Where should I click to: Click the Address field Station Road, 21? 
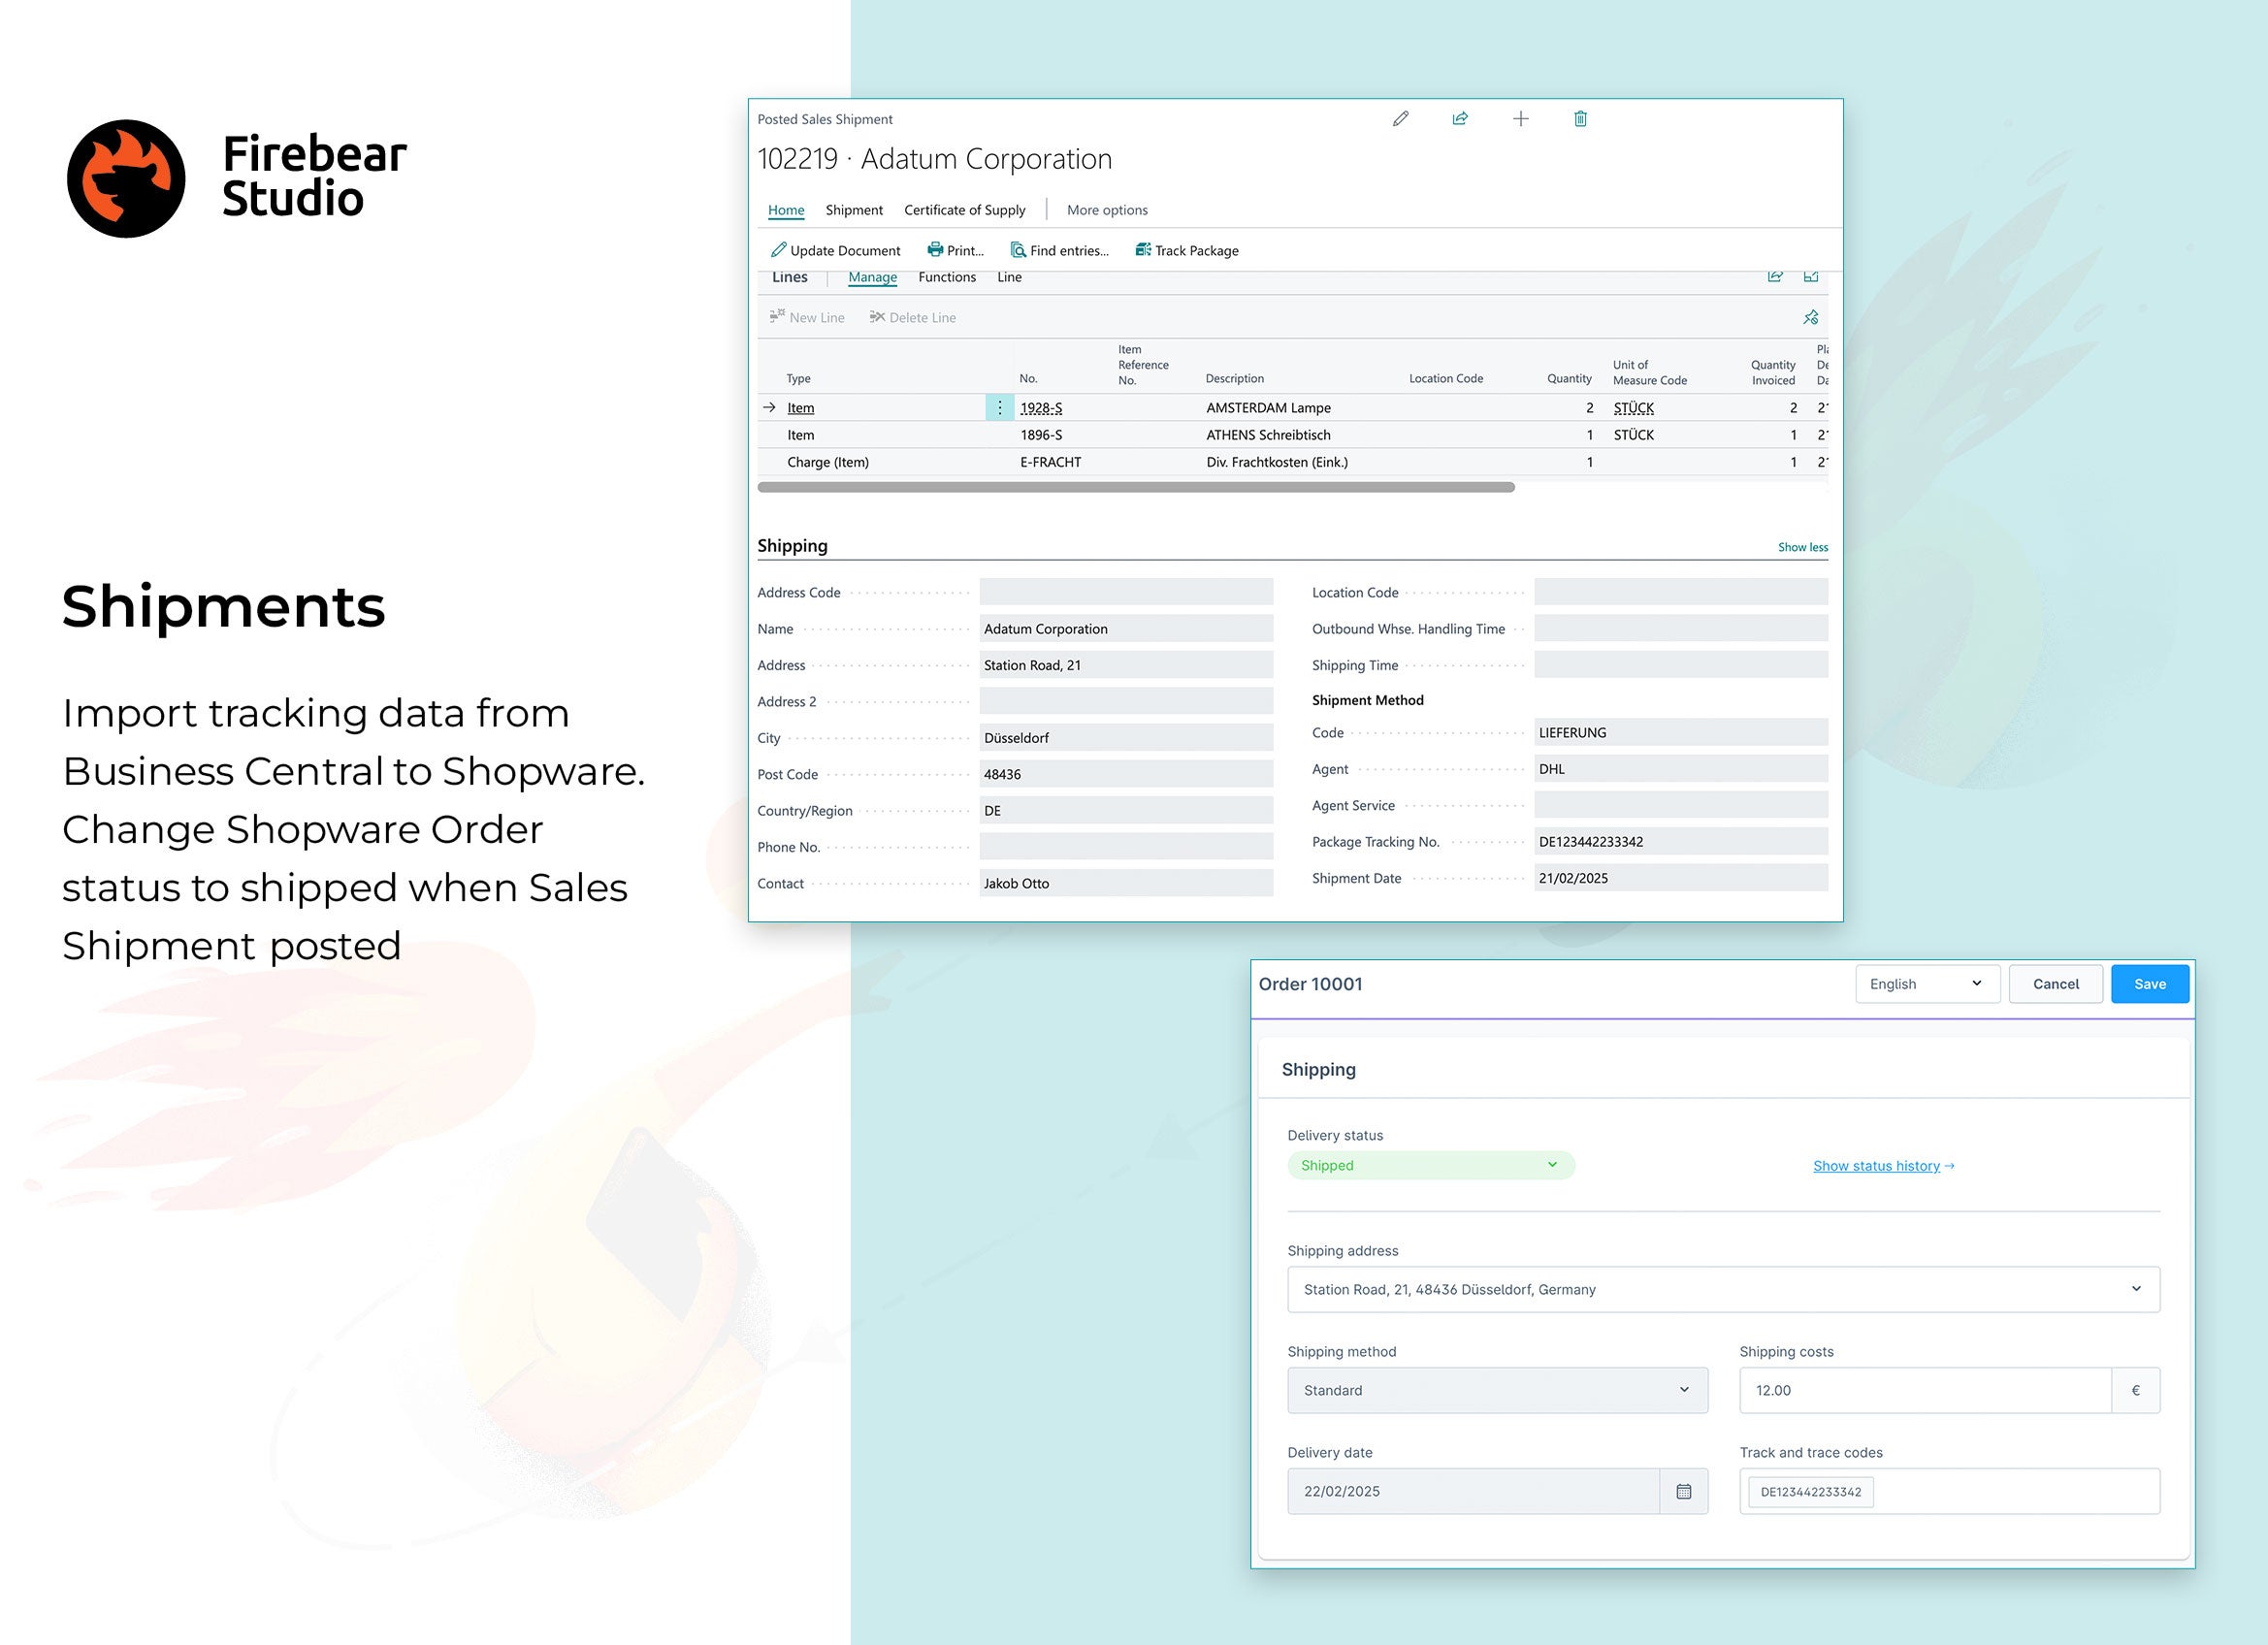coord(1126,665)
